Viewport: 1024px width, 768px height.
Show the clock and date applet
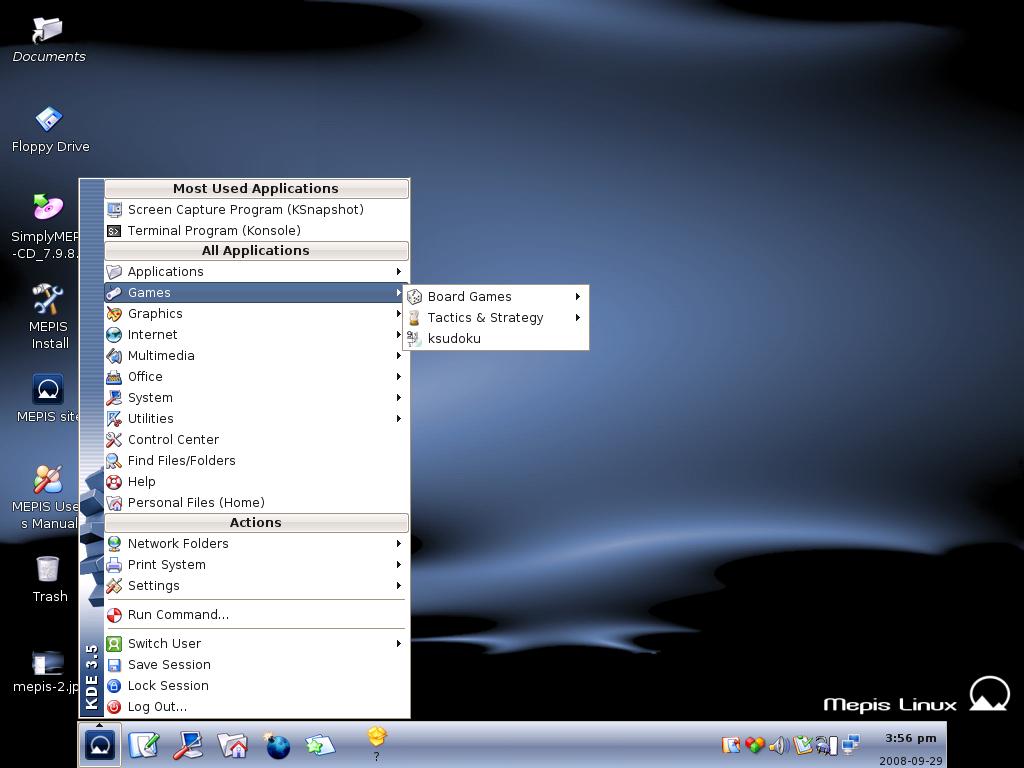click(x=910, y=749)
